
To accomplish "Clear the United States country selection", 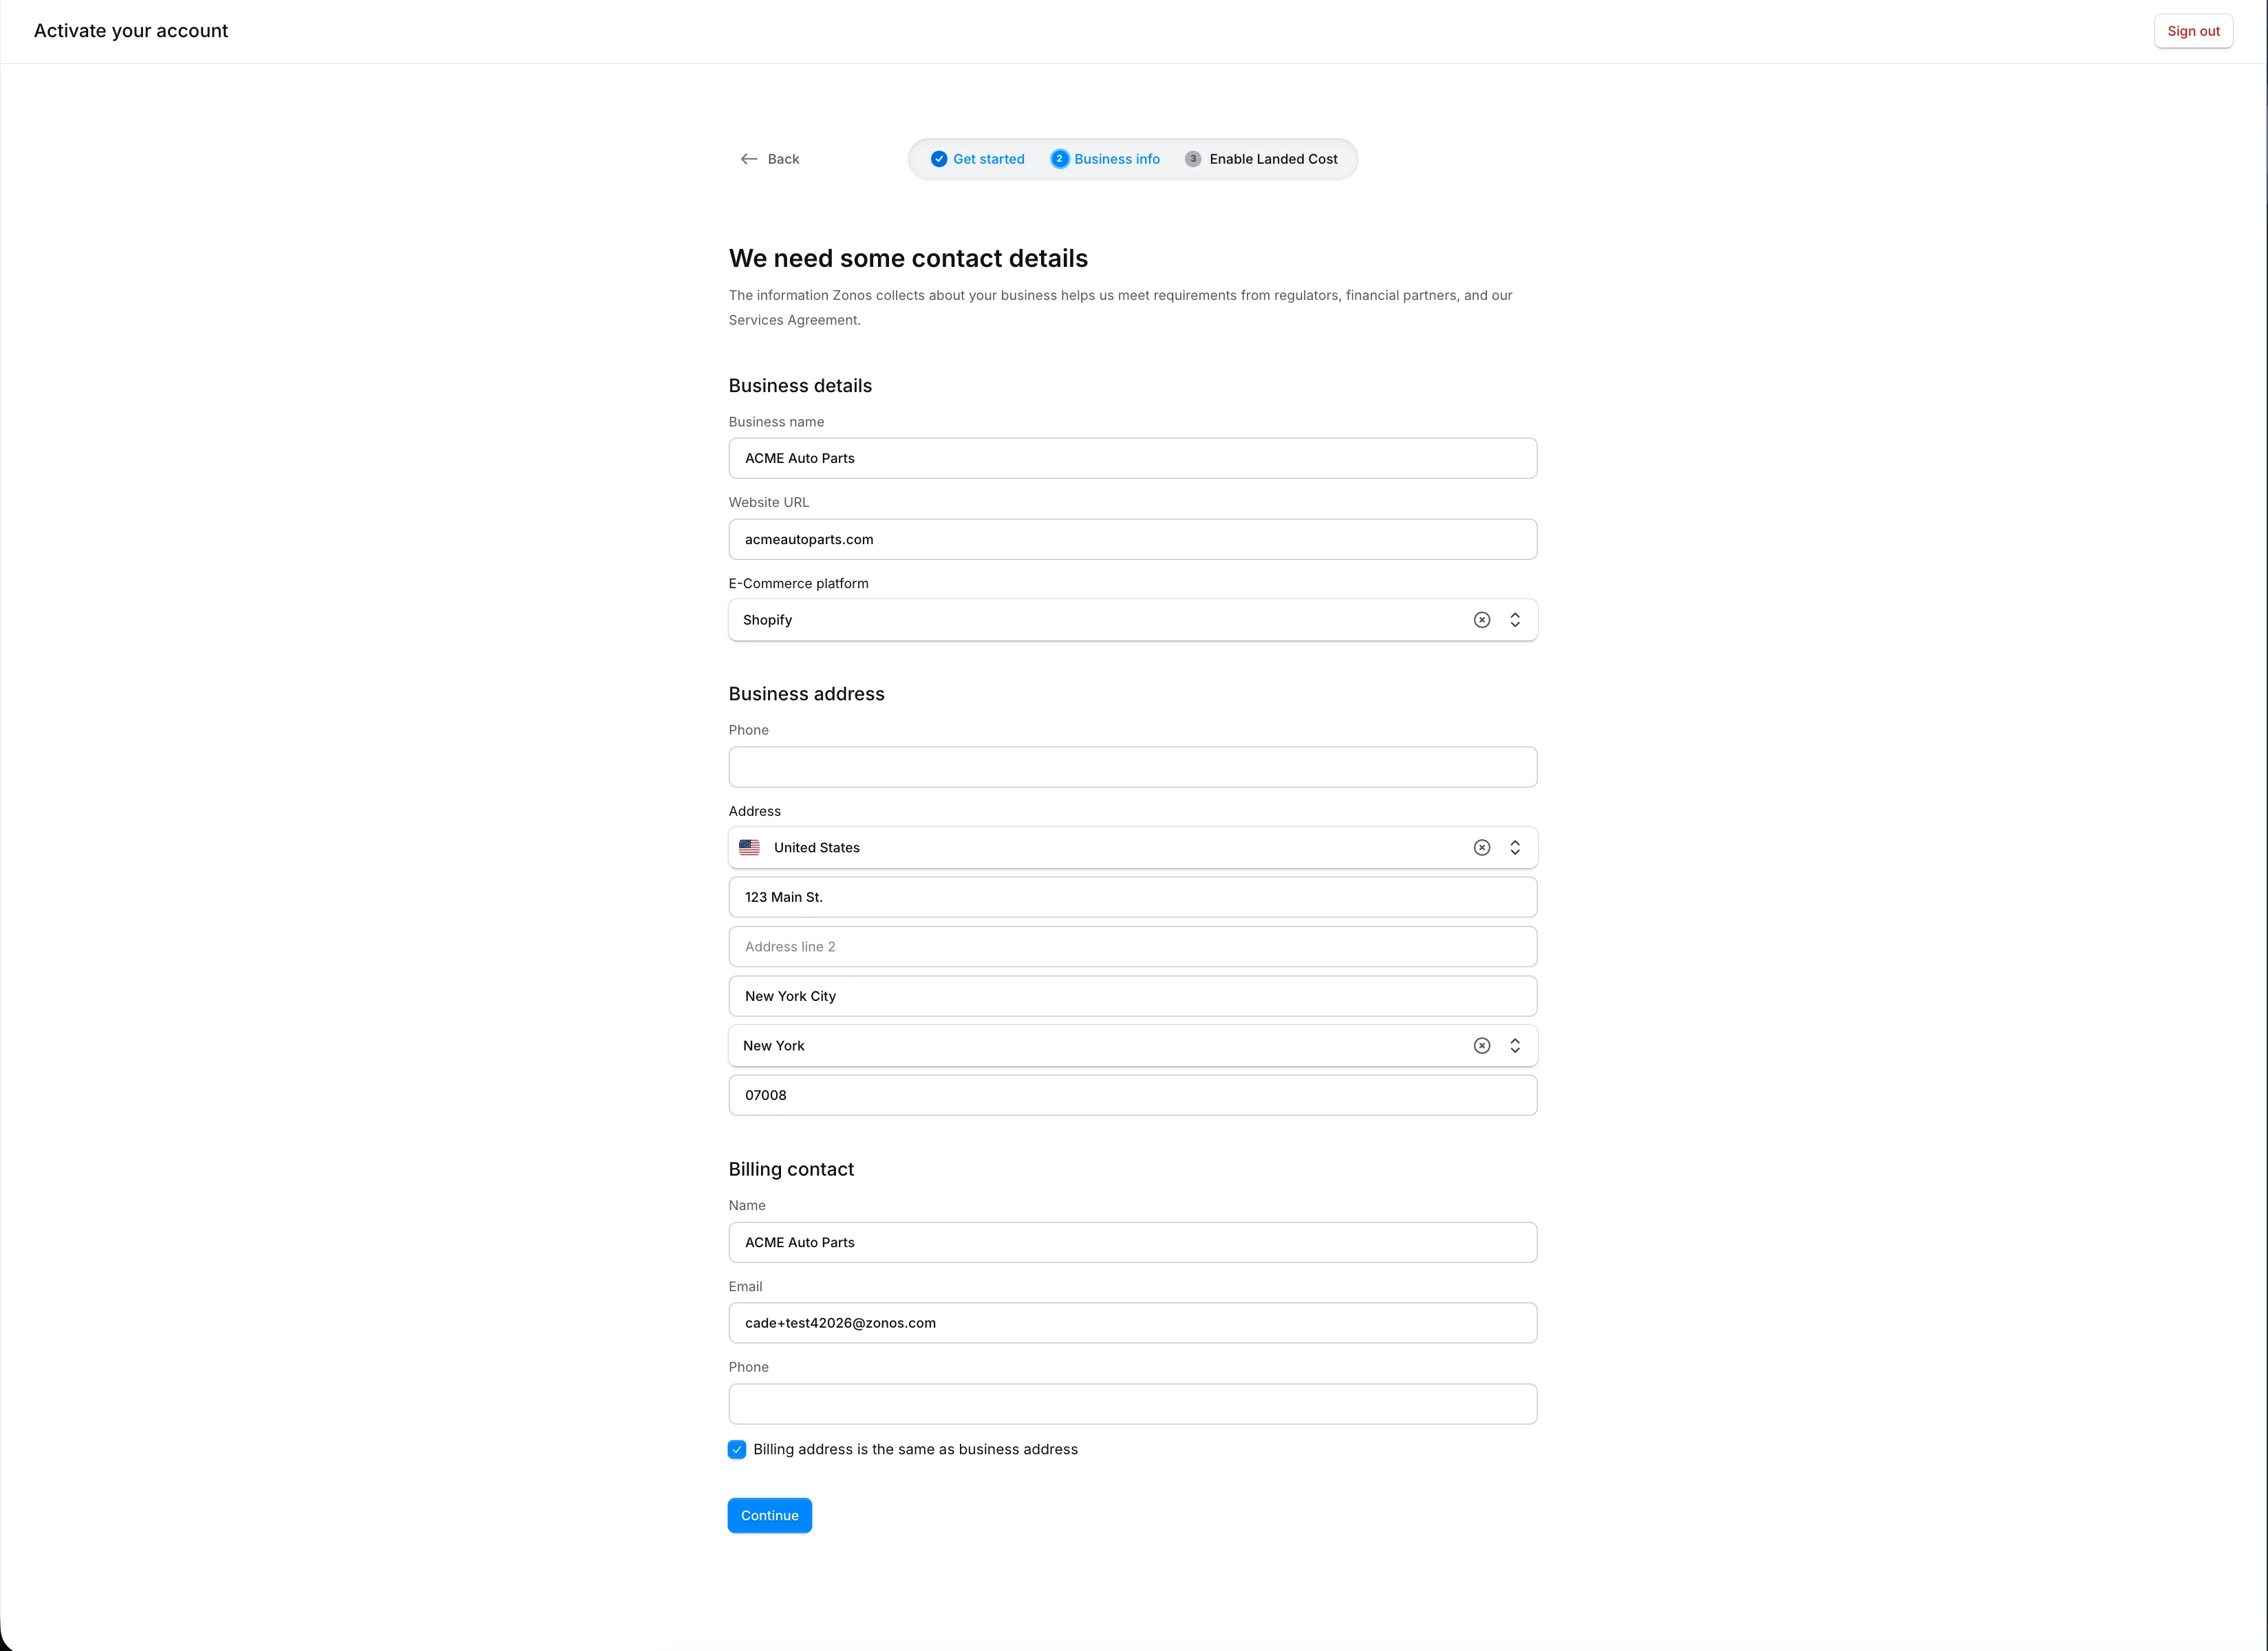I will coord(1481,847).
